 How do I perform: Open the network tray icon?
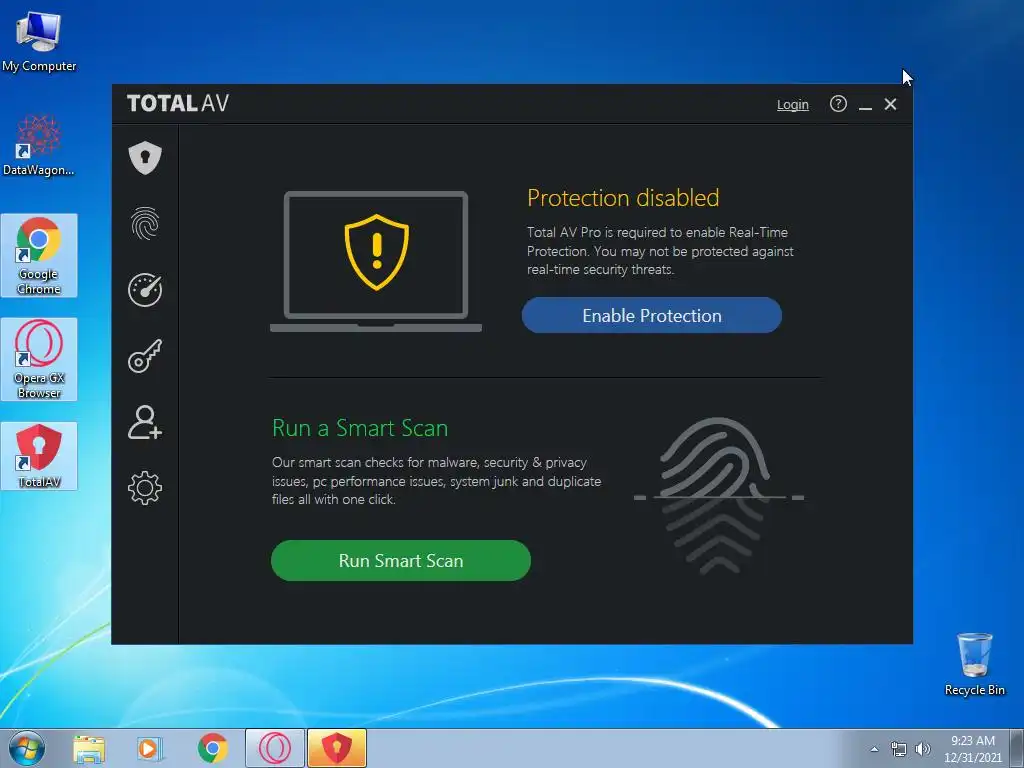click(899, 749)
